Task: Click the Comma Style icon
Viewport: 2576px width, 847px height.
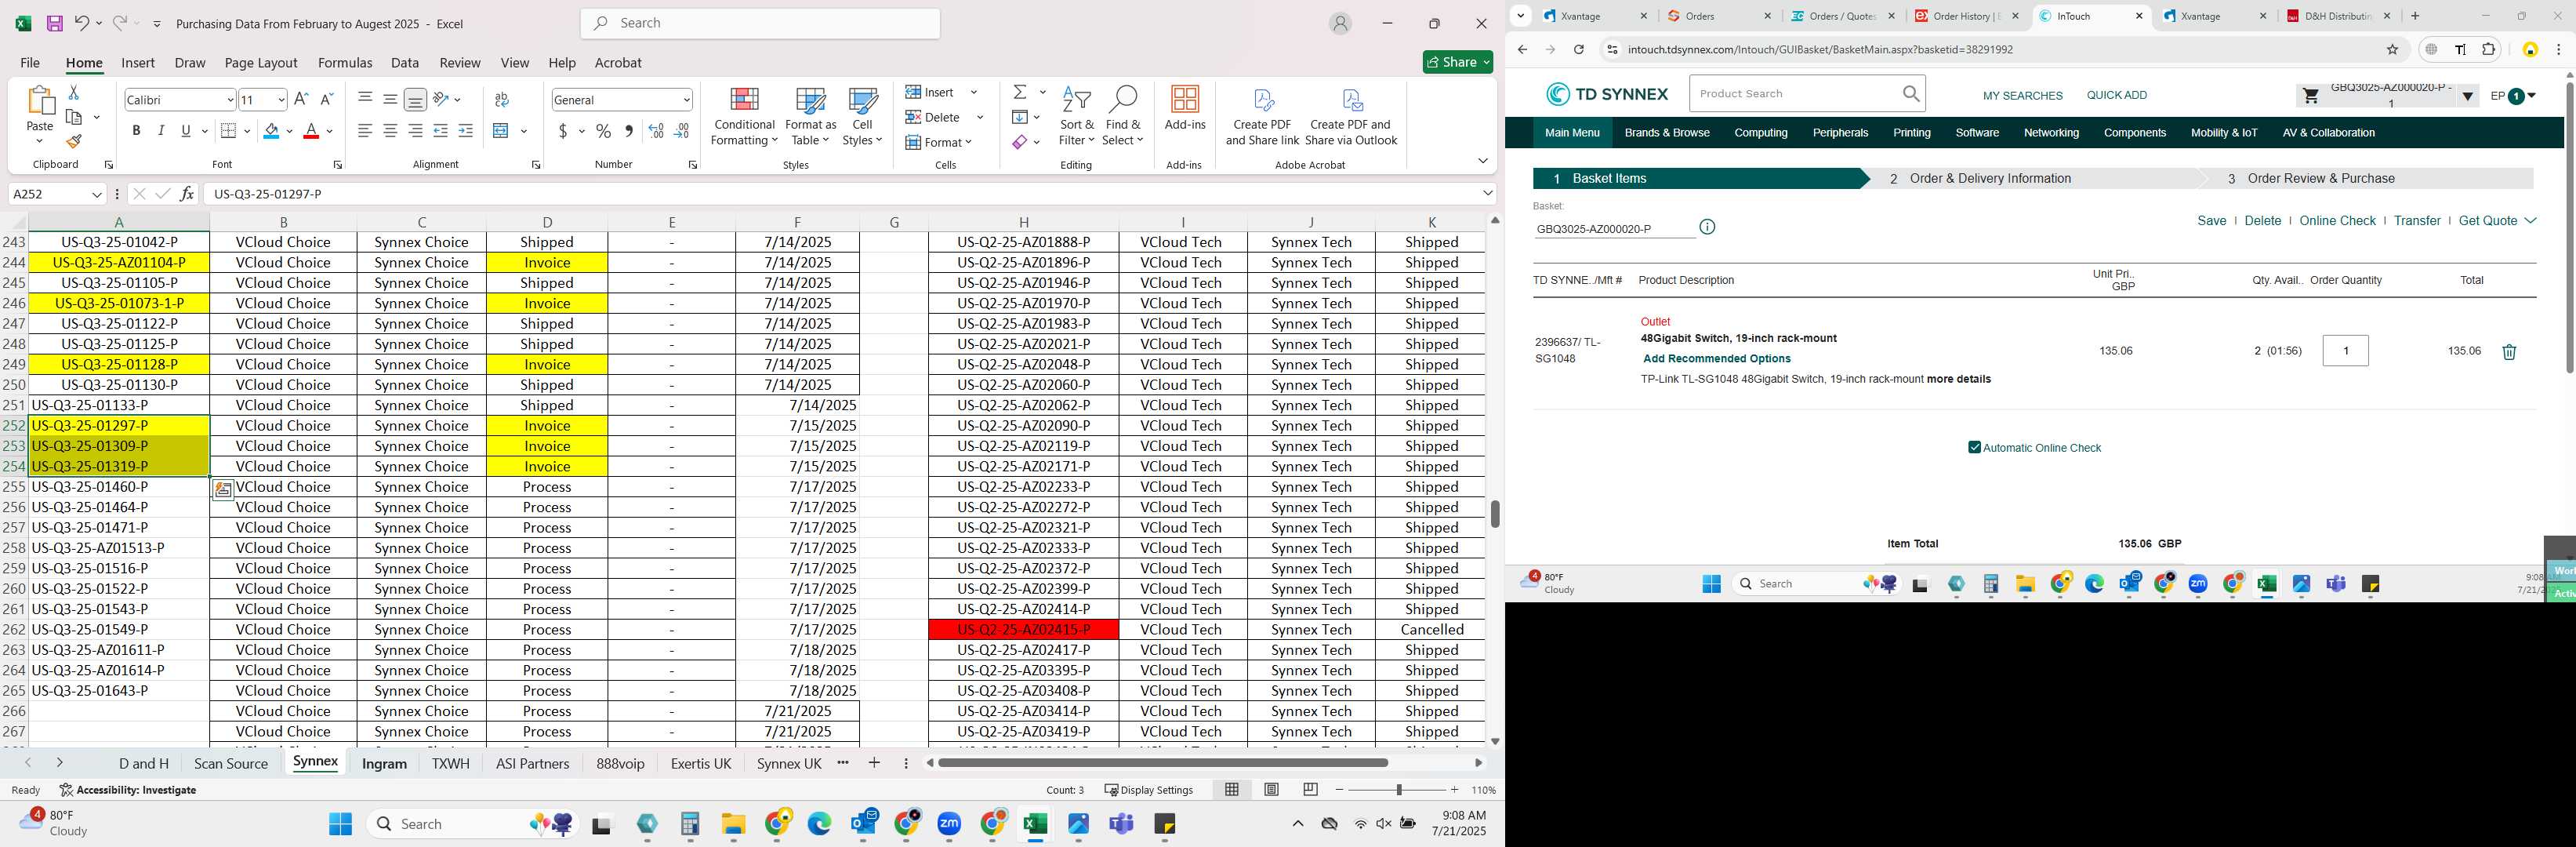Action: [x=628, y=131]
